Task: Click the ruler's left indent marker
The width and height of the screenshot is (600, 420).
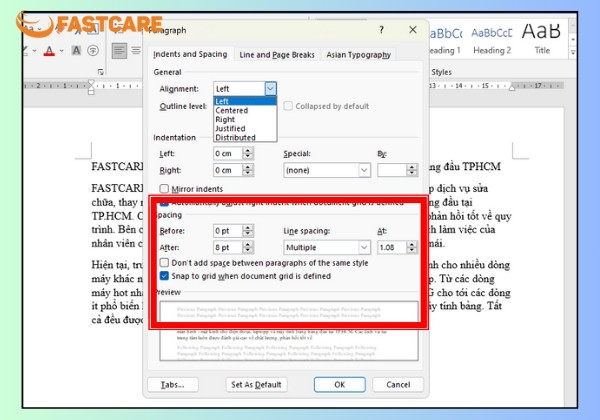Action: 91,86
